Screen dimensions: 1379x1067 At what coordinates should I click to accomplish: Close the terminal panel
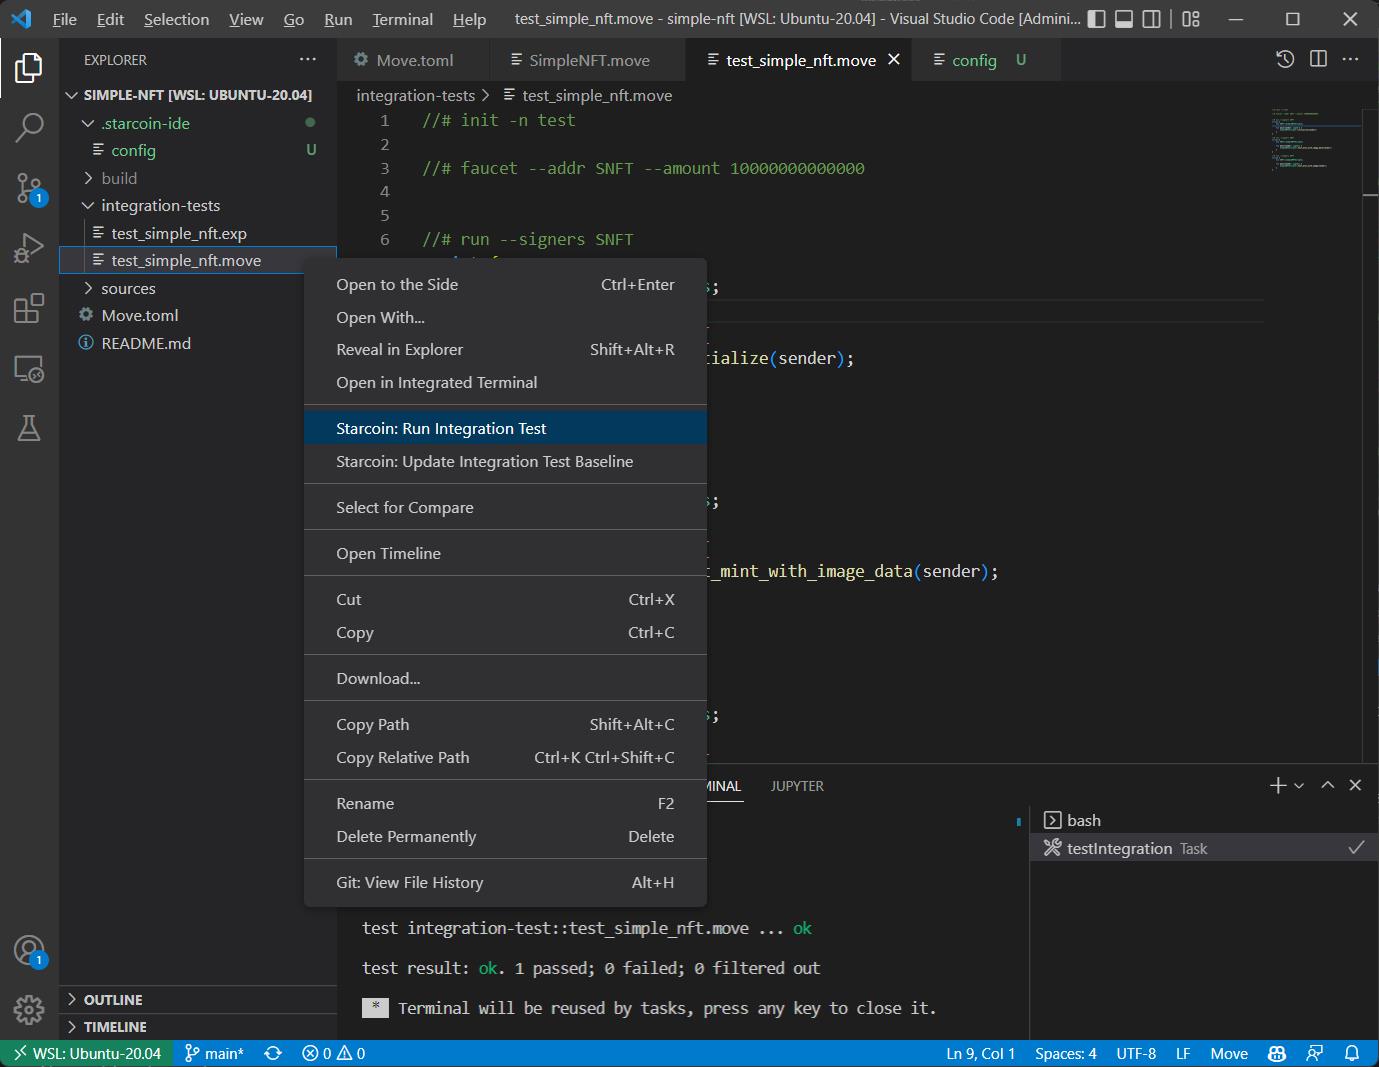click(x=1355, y=786)
